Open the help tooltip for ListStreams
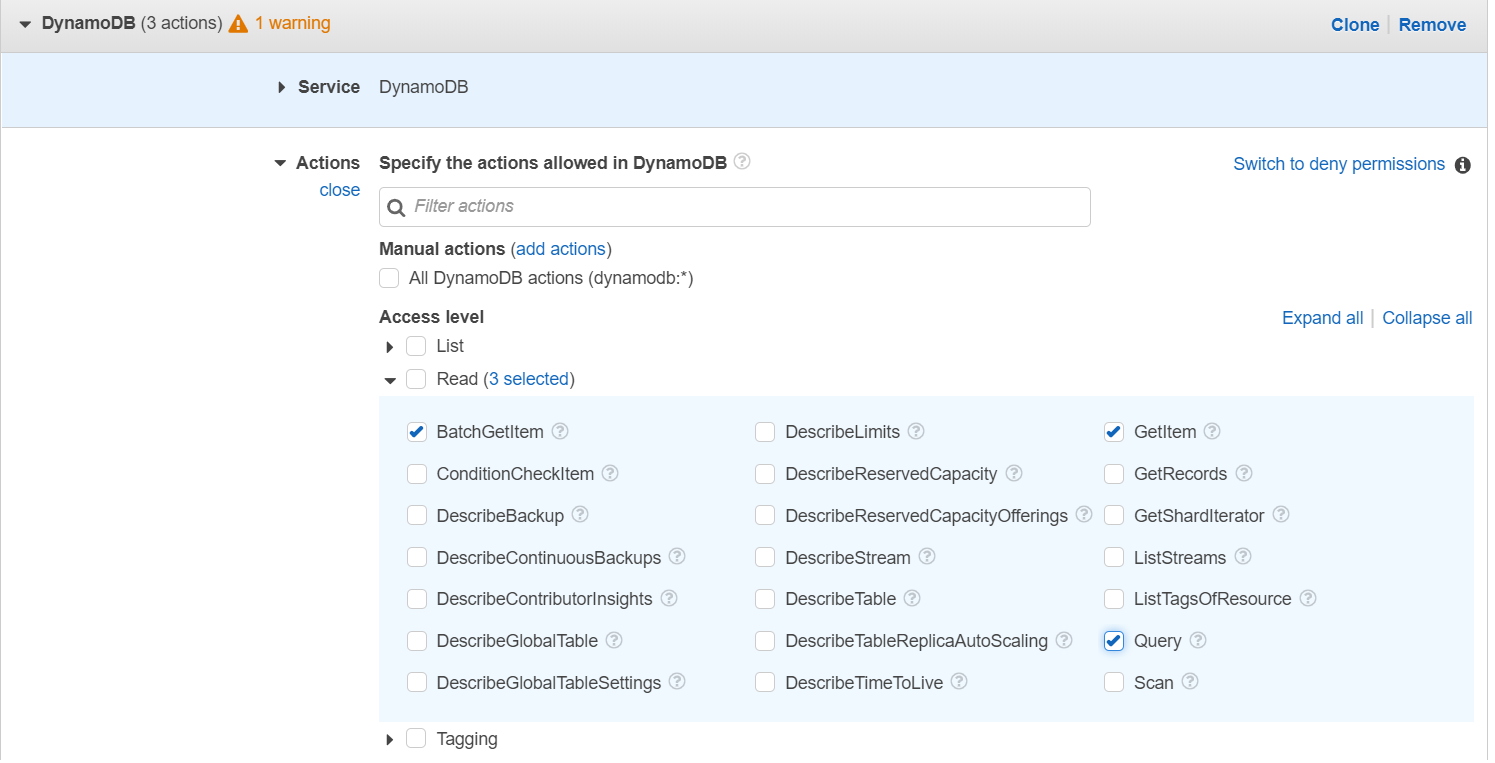Viewport: 1495px width, 763px height. (1243, 557)
